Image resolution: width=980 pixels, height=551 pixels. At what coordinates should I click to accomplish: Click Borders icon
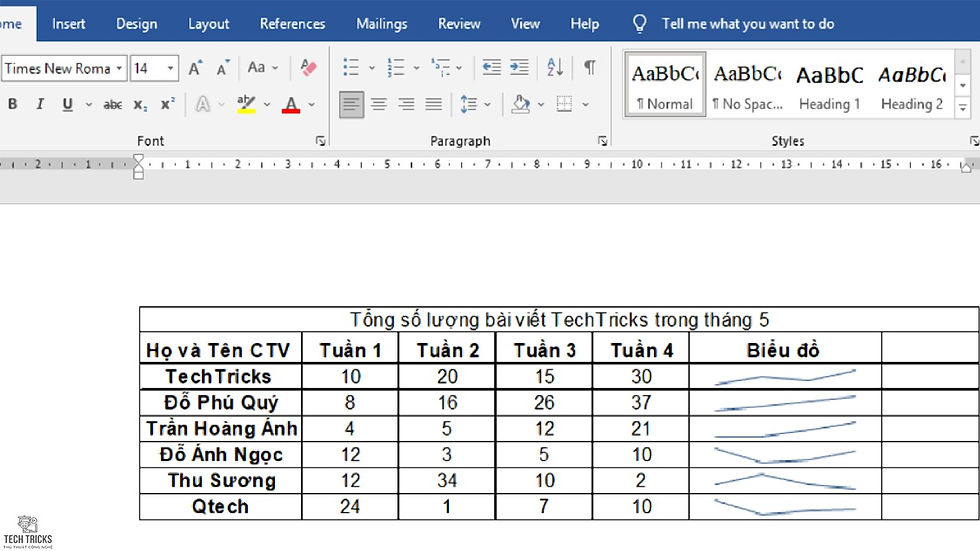point(564,104)
